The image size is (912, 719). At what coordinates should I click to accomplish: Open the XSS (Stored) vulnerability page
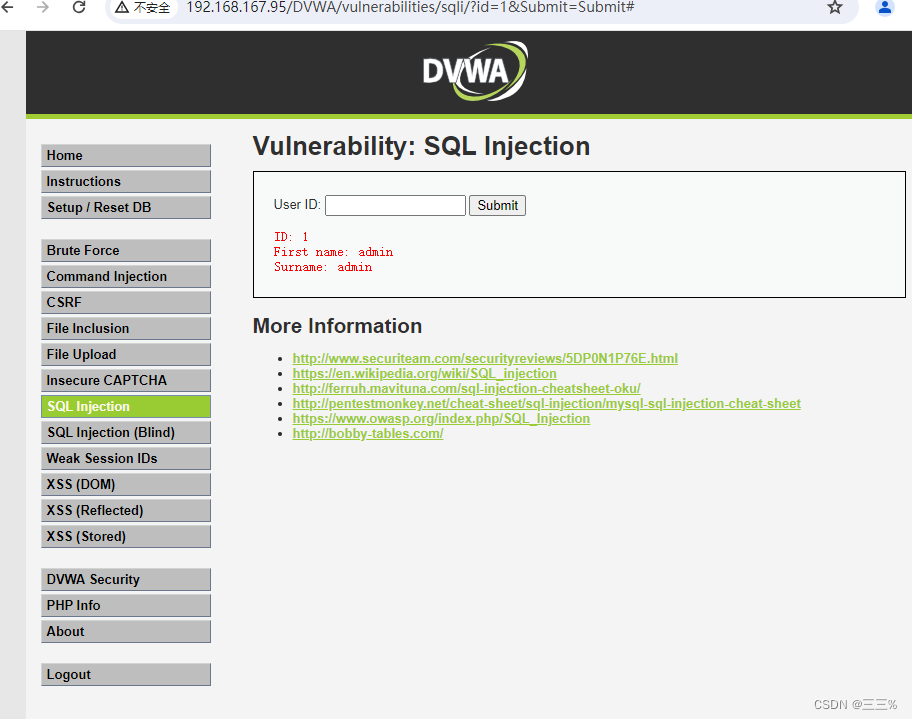coord(125,536)
